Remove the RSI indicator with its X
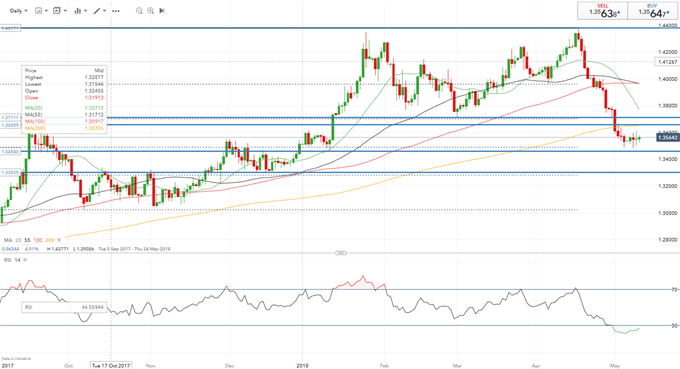 (25, 260)
